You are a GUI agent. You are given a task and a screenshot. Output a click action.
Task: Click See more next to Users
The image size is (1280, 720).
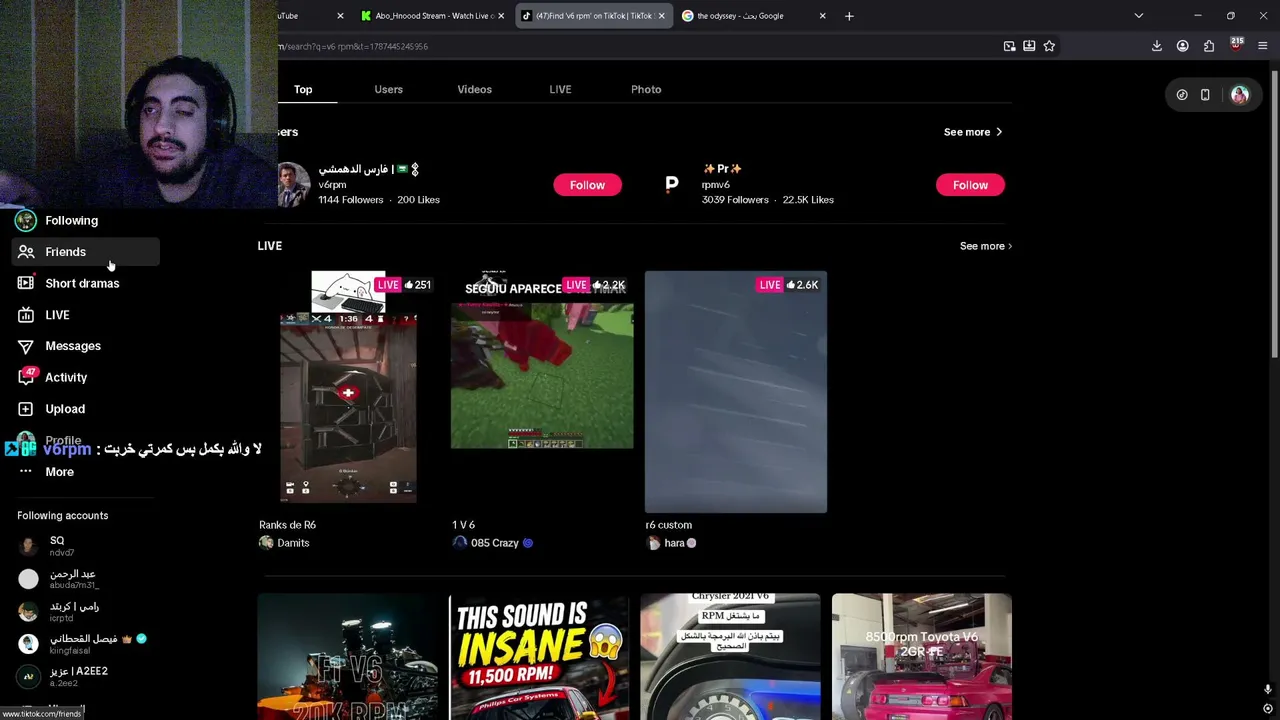pyautogui.click(x=973, y=132)
